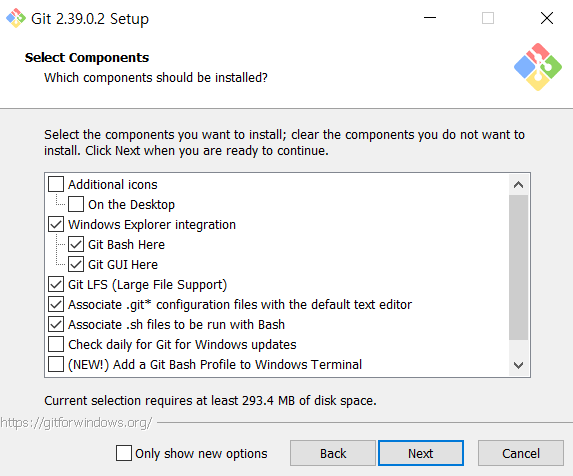573x476 pixels.
Task: Click the Back button
Action: pyautogui.click(x=333, y=453)
